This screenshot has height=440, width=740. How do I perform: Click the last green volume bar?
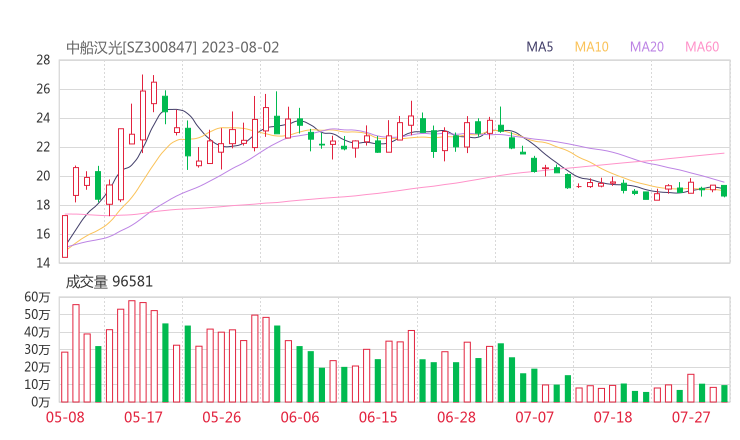[724, 393]
